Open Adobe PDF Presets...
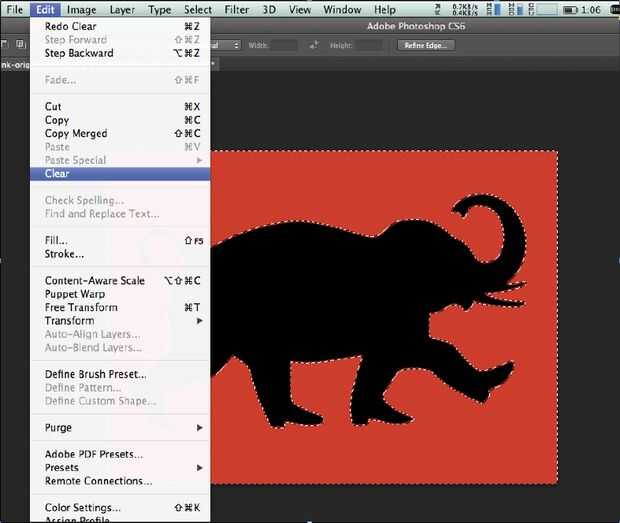 coord(120,455)
